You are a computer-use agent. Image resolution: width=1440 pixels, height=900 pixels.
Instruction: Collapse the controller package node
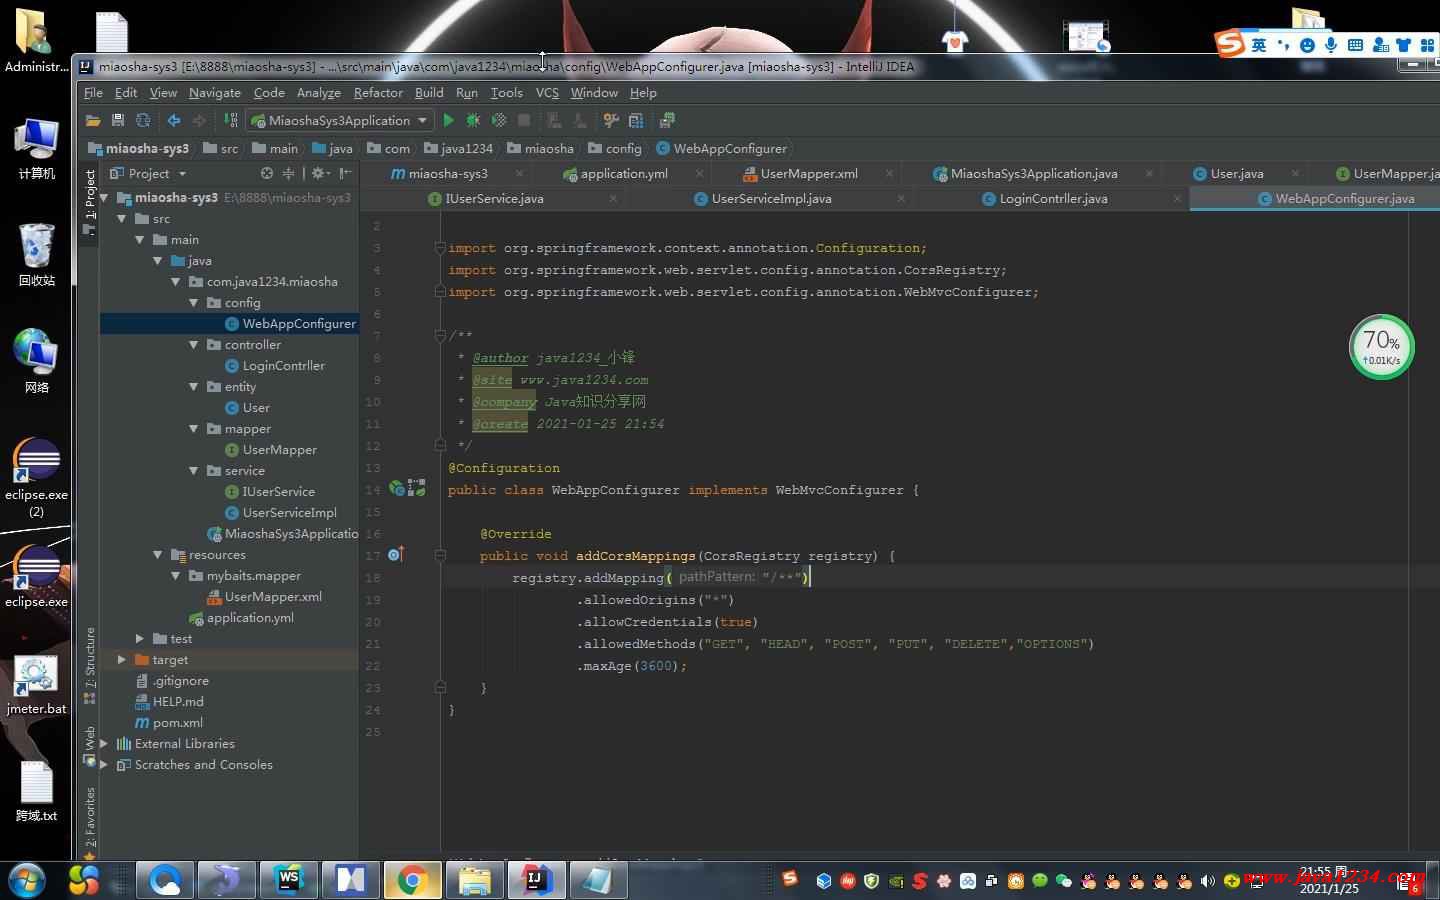[x=194, y=344]
